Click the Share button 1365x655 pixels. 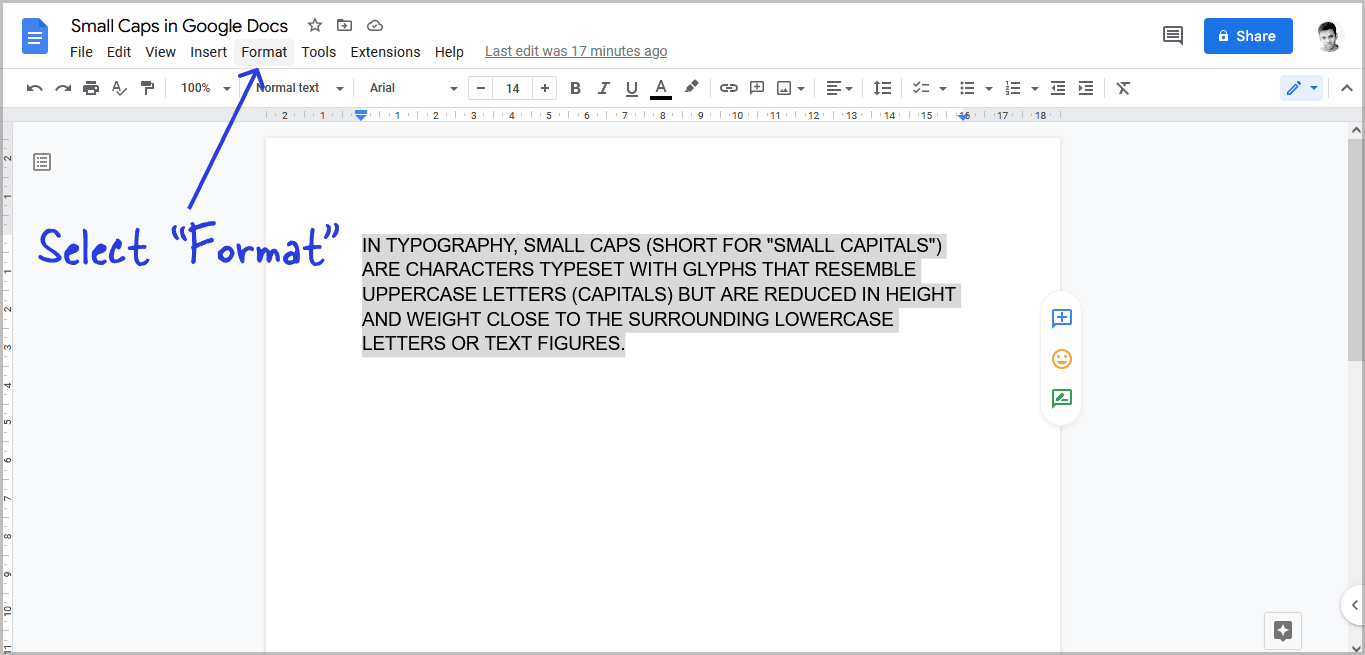pyautogui.click(x=1248, y=36)
